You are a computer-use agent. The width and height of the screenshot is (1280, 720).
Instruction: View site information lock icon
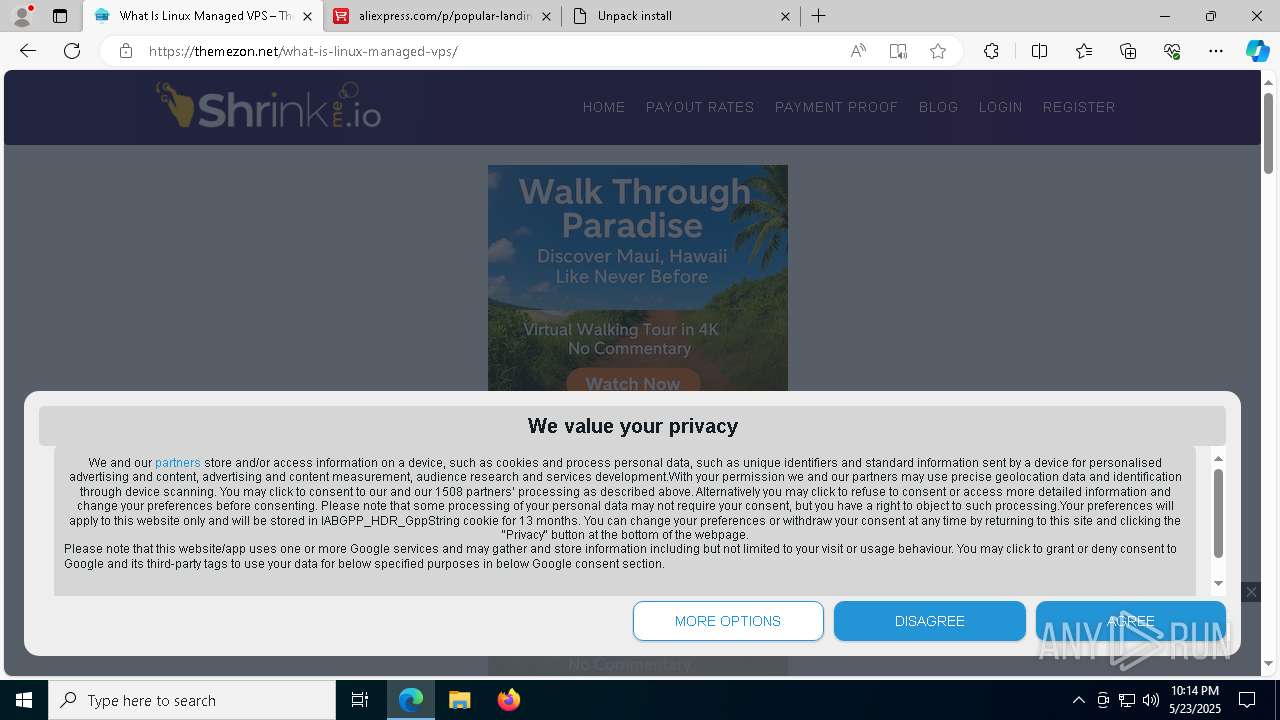tap(126, 51)
